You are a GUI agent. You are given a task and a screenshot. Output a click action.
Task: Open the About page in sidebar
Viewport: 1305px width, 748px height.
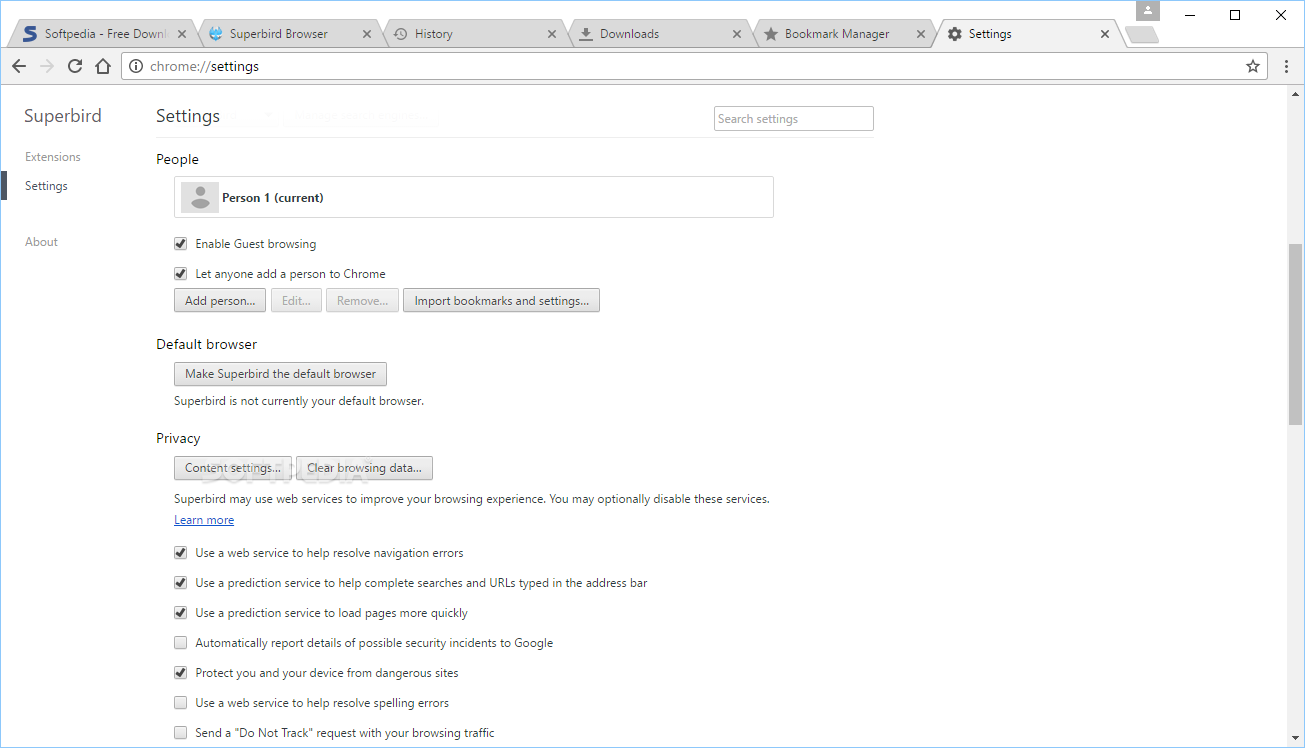point(41,242)
